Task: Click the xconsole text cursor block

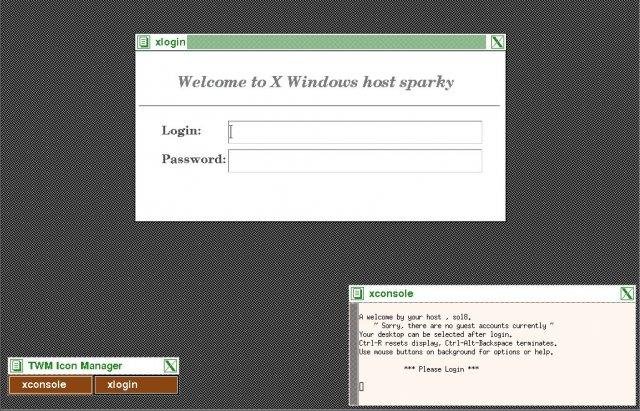Action: pos(361,386)
